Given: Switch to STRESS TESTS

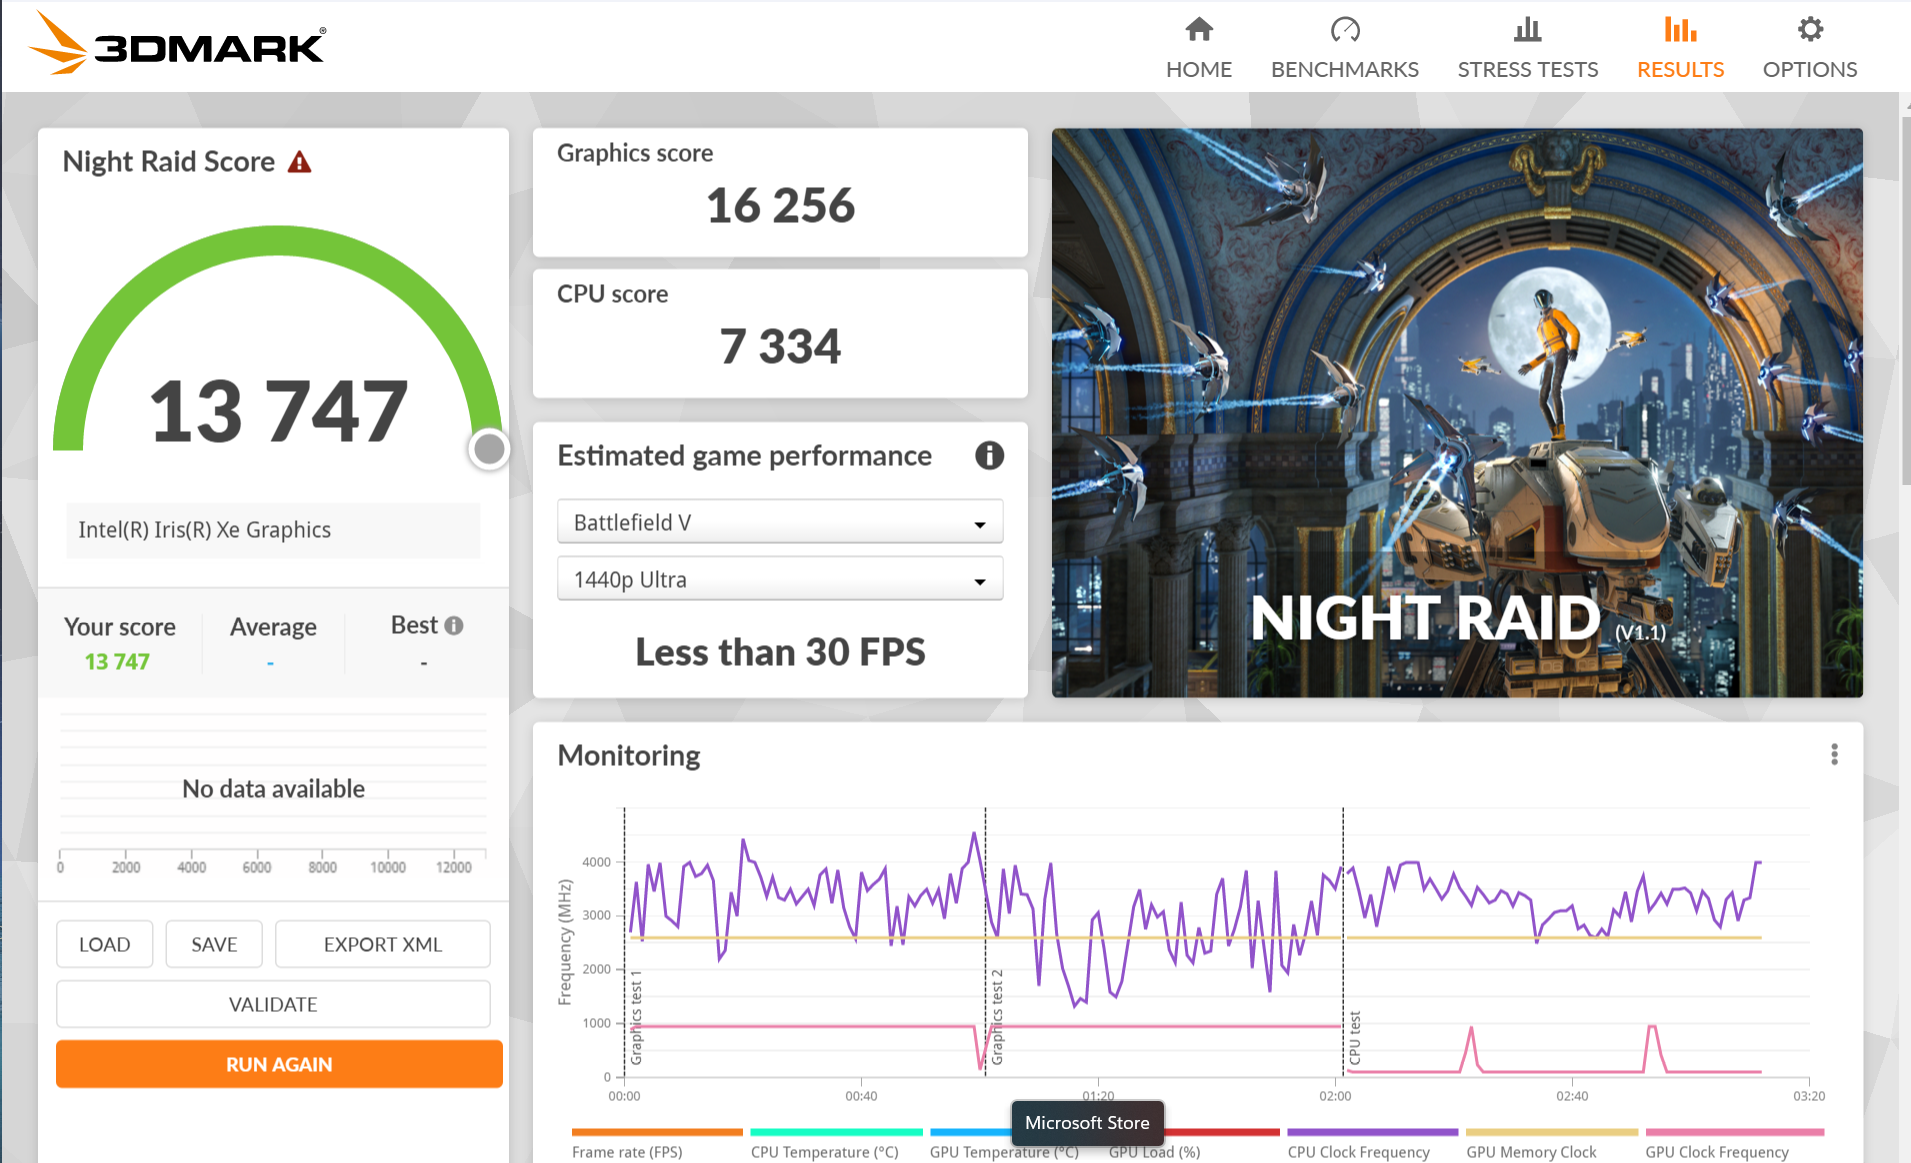Looking at the screenshot, I should 1527,47.
